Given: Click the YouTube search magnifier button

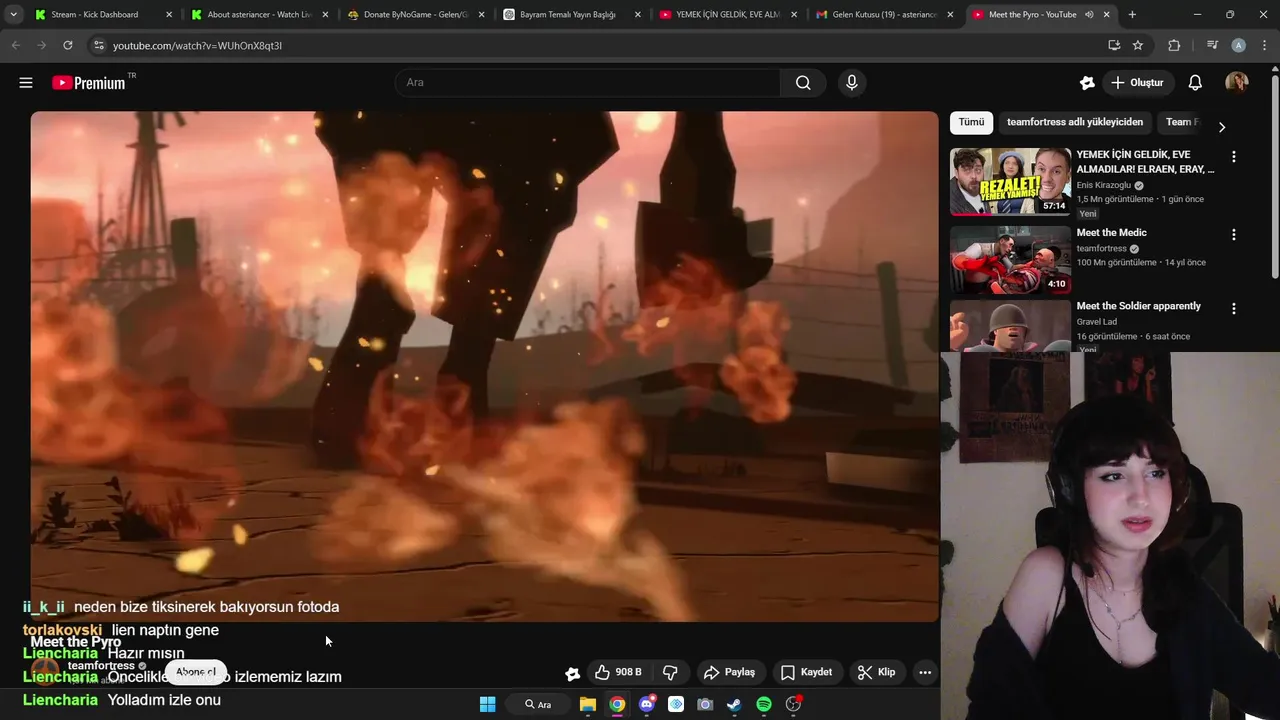Looking at the screenshot, I should click(803, 83).
